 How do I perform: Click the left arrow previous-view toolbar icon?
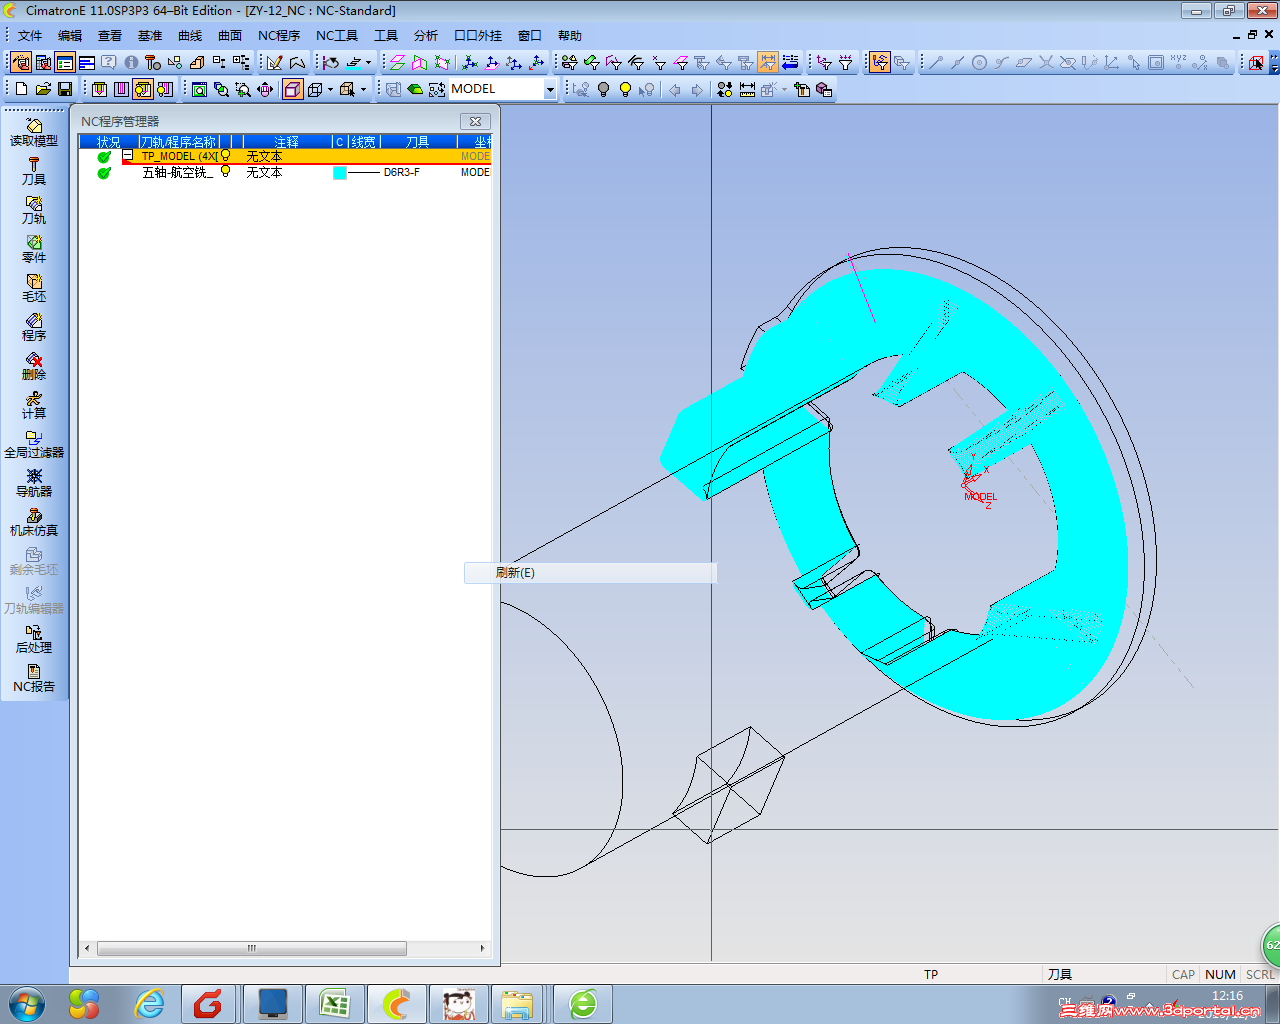[x=675, y=89]
